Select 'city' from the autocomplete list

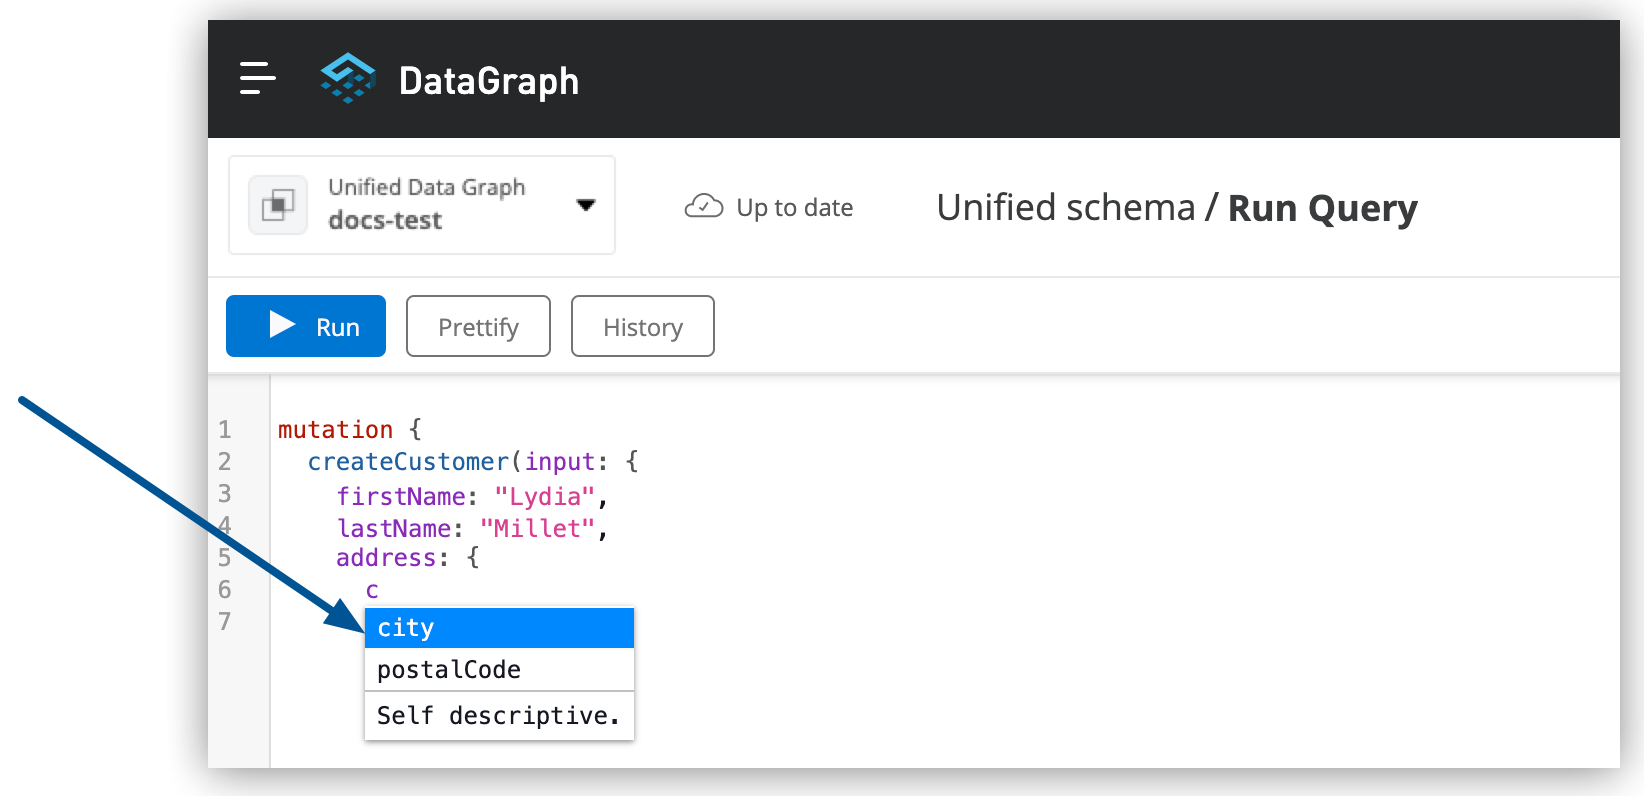tap(498, 628)
